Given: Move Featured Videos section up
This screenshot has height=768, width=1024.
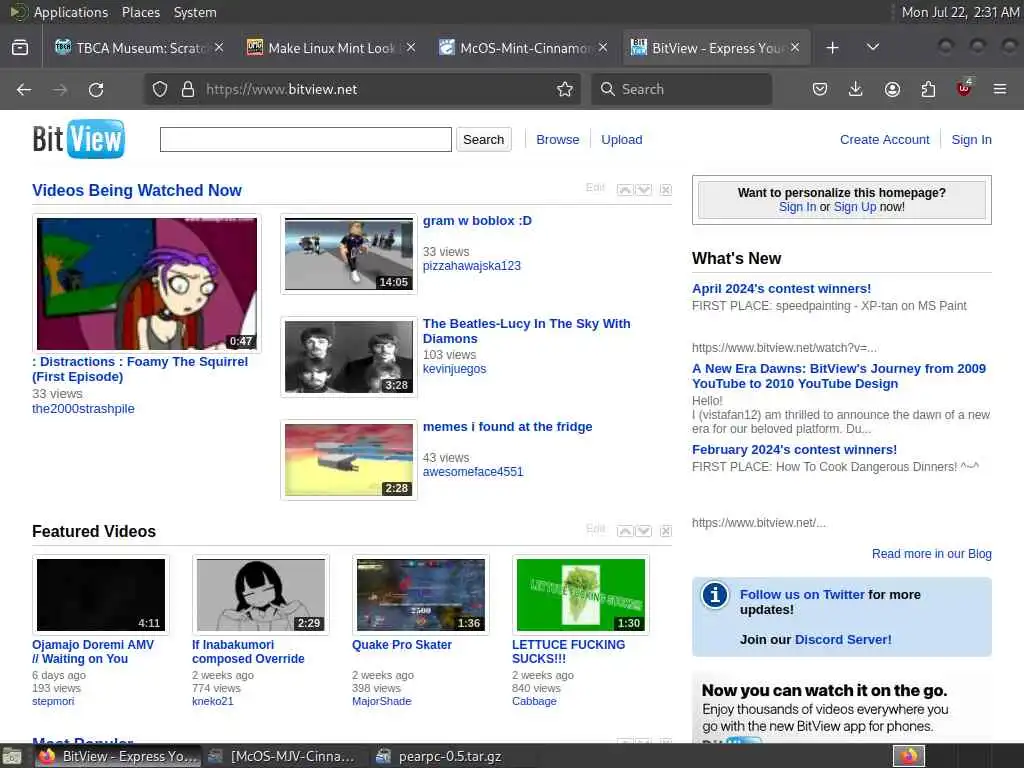Looking at the screenshot, I should pyautogui.click(x=625, y=531).
